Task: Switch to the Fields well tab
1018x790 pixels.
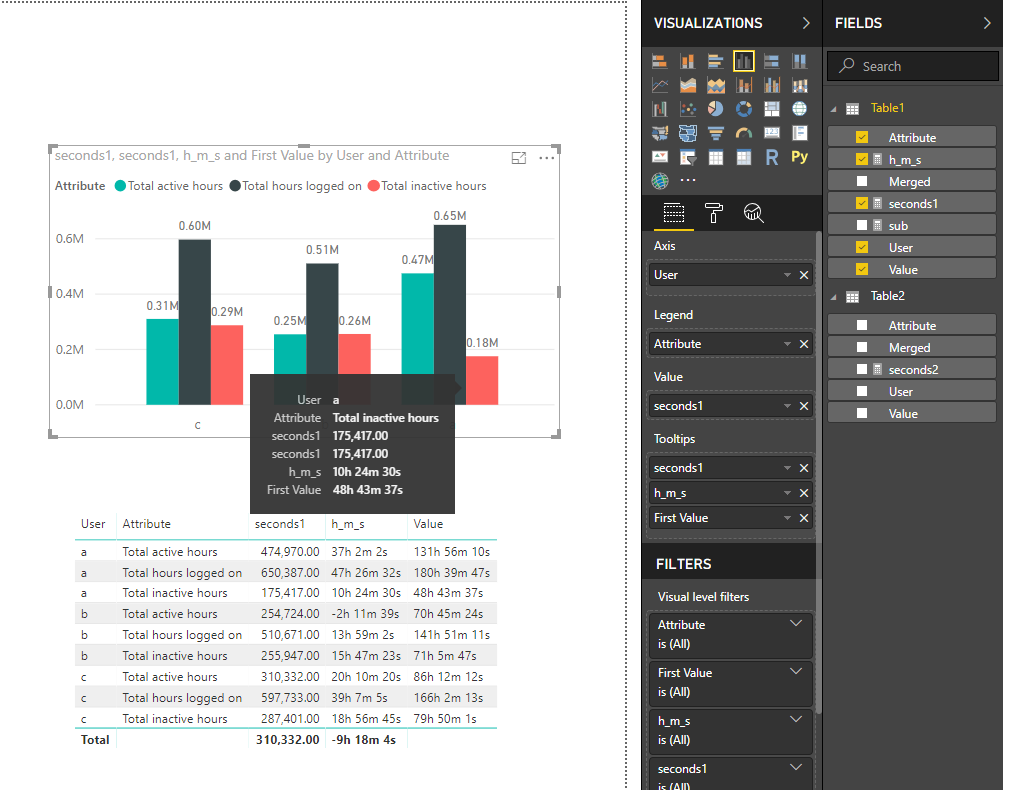Action: (673, 213)
